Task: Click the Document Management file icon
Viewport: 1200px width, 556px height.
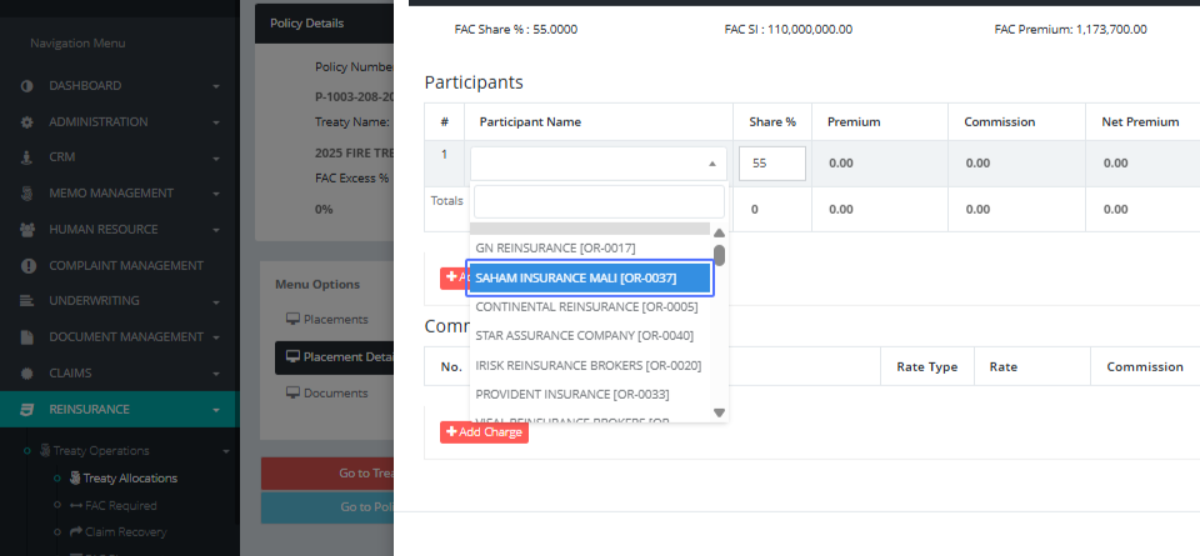Action: tap(27, 337)
